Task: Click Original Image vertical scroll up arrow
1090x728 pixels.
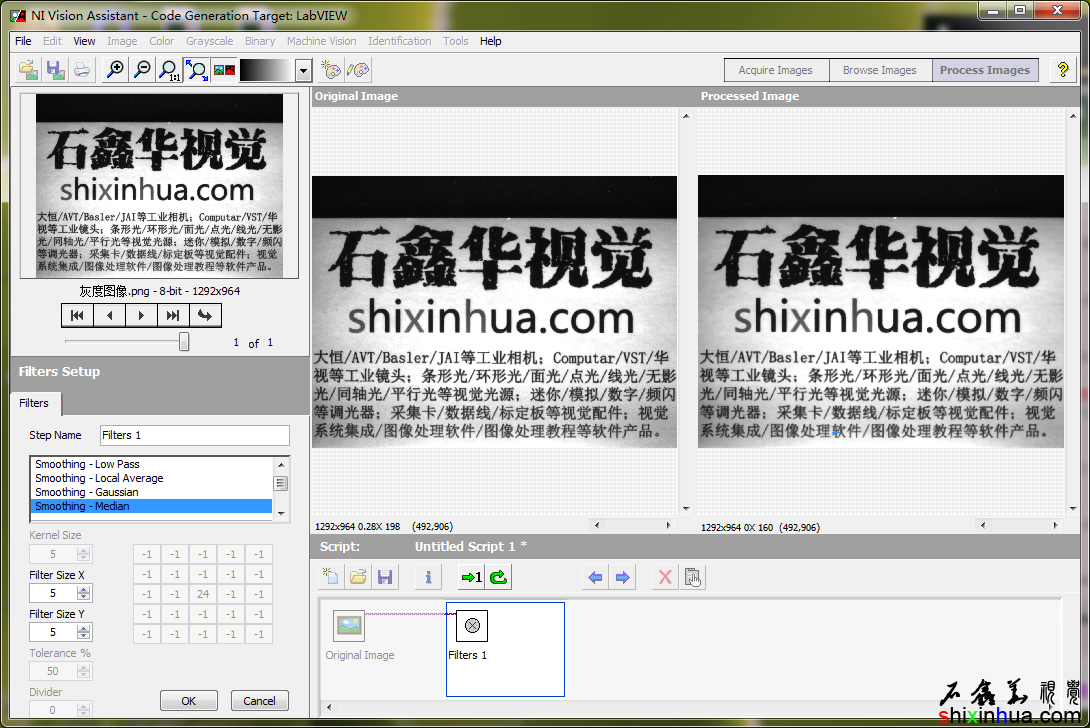Action: pyautogui.click(x=686, y=116)
